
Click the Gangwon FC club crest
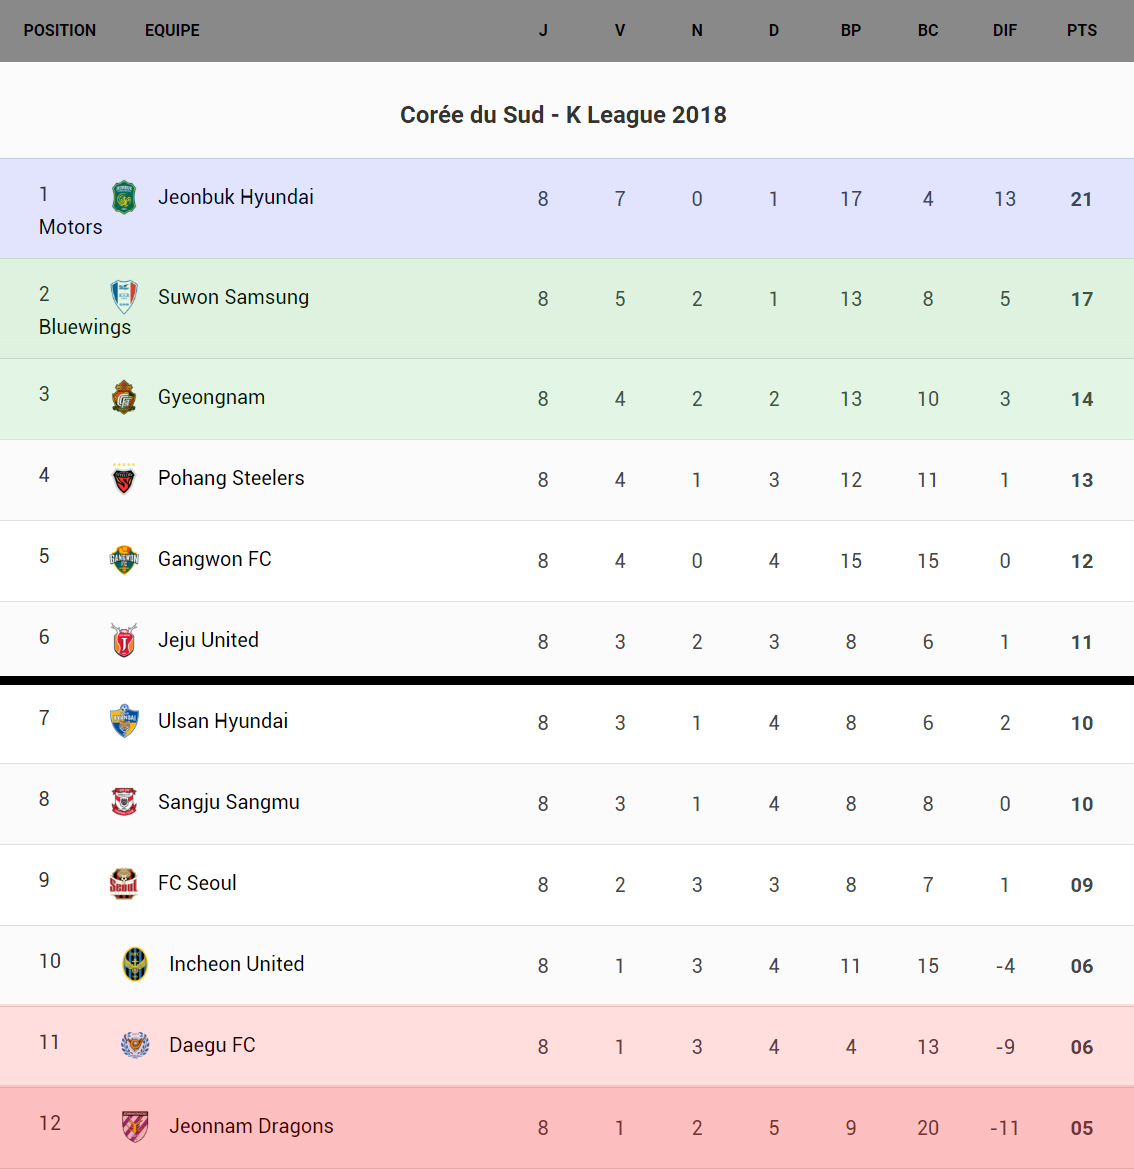coord(124,560)
